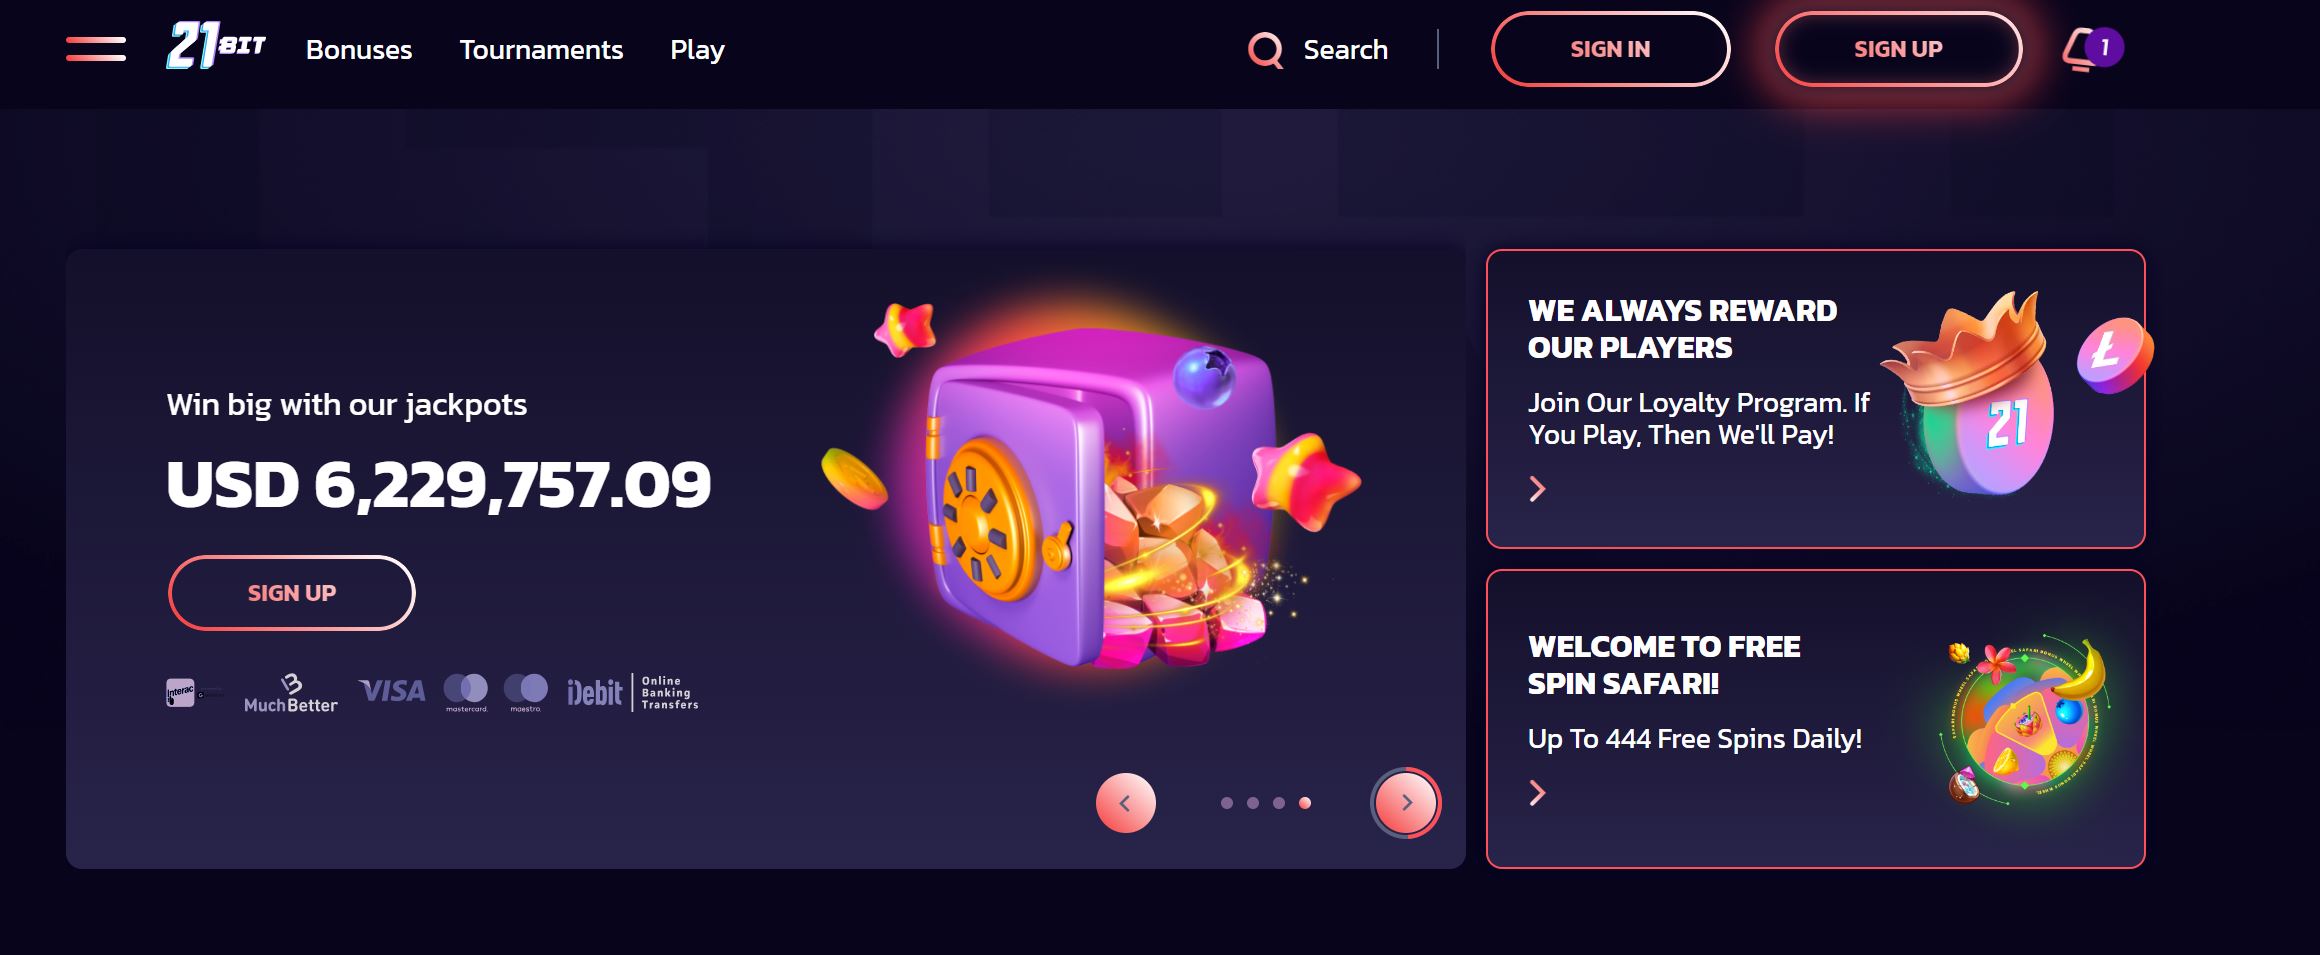This screenshot has width=2320, height=955.
Task: Click the 21Bit logo
Action: click(x=216, y=47)
